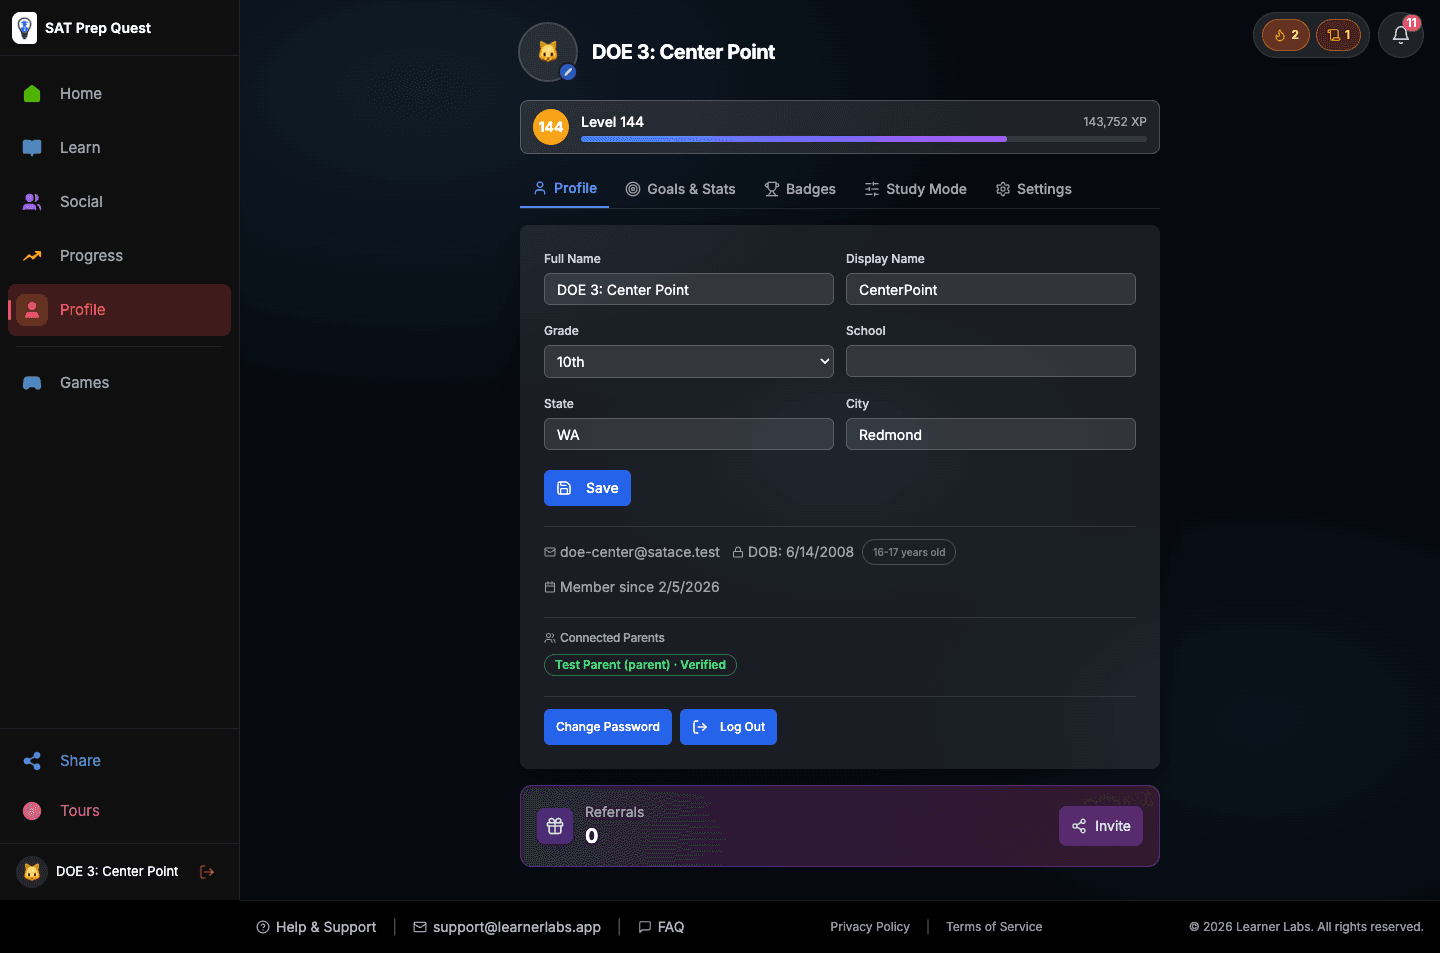Viewport: 1440px width, 953px height.
Task: Open Games in the sidebar
Action: (x=84, y=382)
